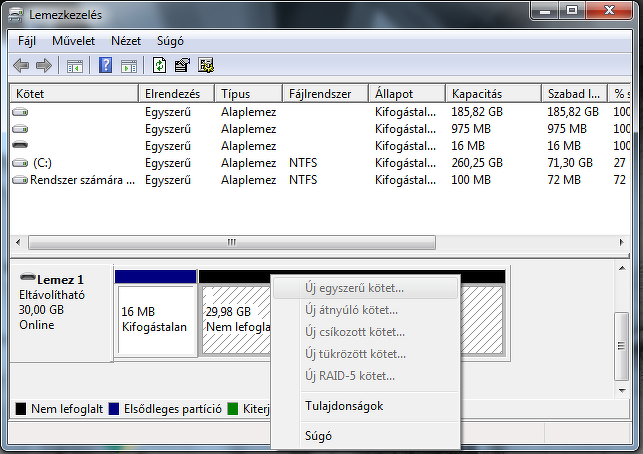643x454 pixels.
Task: Click the disk settings toolbar icon with gear
Action: click(x=206, y=65)
